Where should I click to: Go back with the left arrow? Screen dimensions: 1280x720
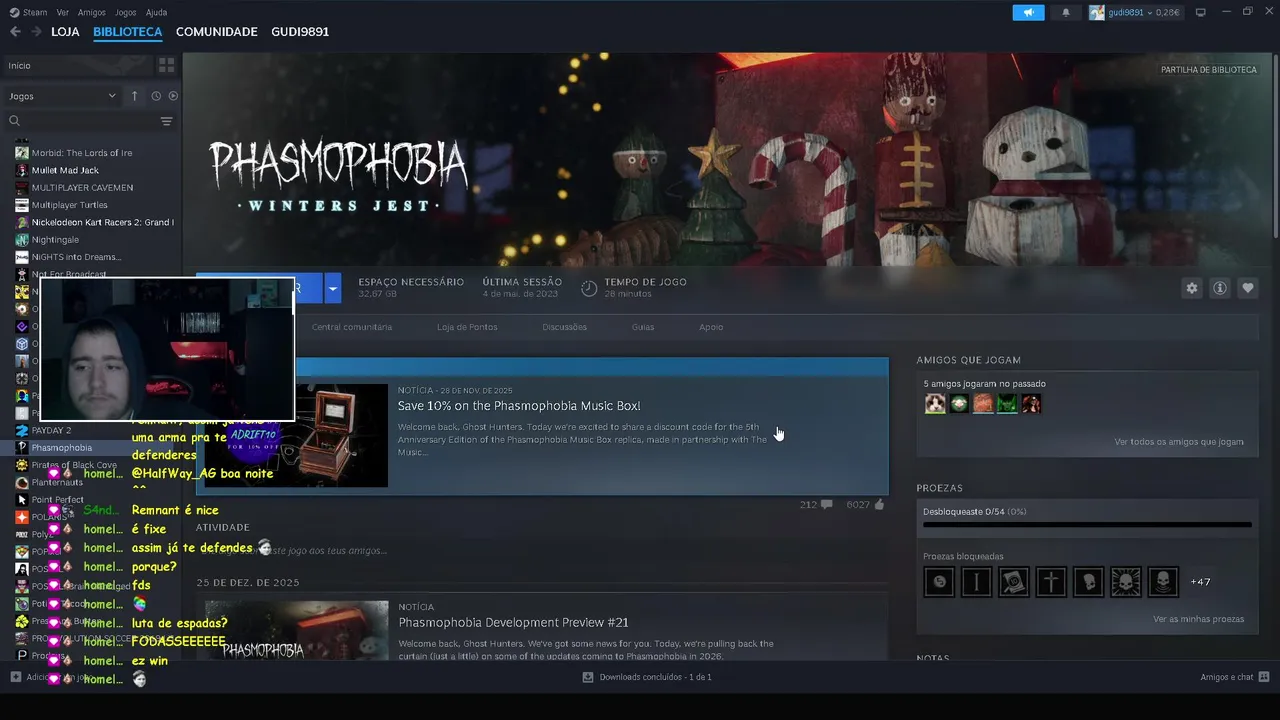pyautogui.click(x=15, y=32)
